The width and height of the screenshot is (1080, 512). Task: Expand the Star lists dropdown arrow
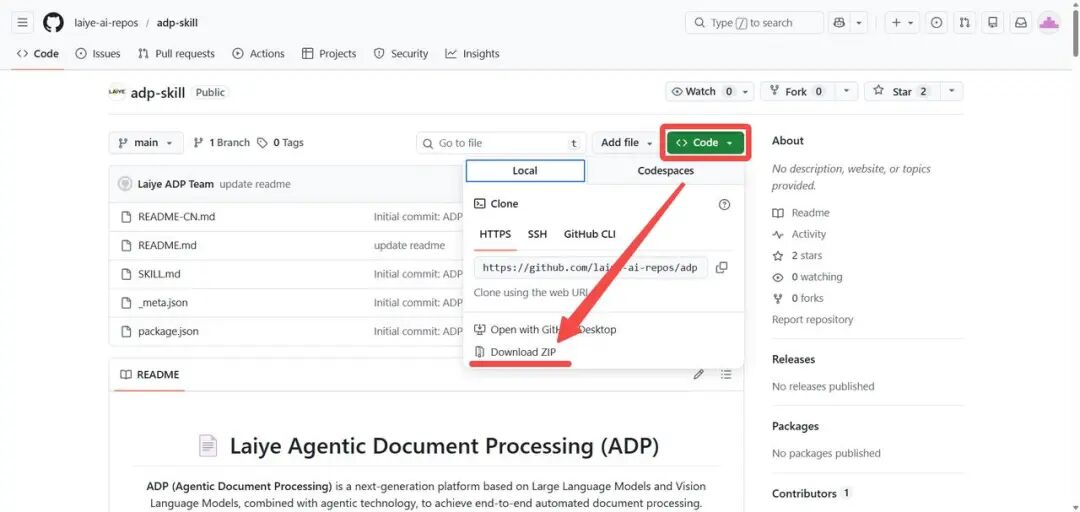click(952, 91)
